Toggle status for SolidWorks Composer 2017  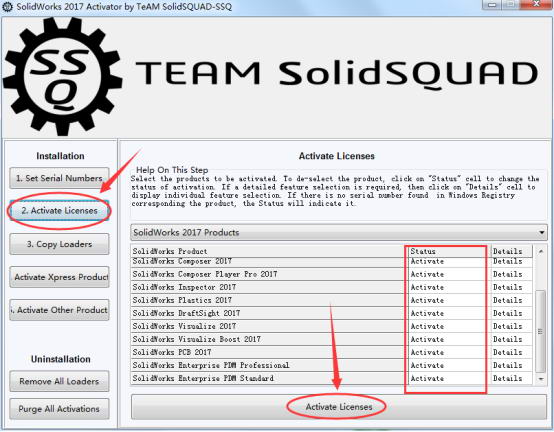[x=449, y=262]
